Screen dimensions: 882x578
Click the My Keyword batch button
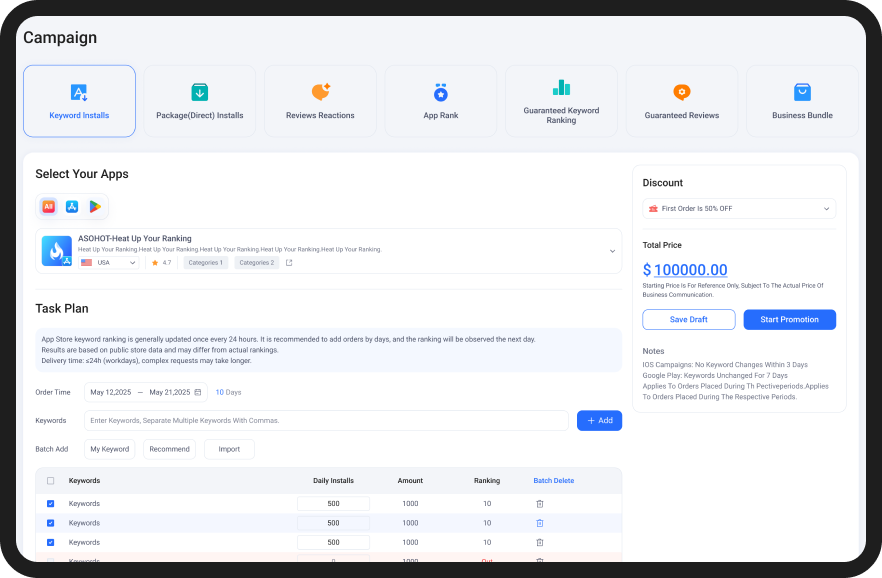tap(110, 449)
